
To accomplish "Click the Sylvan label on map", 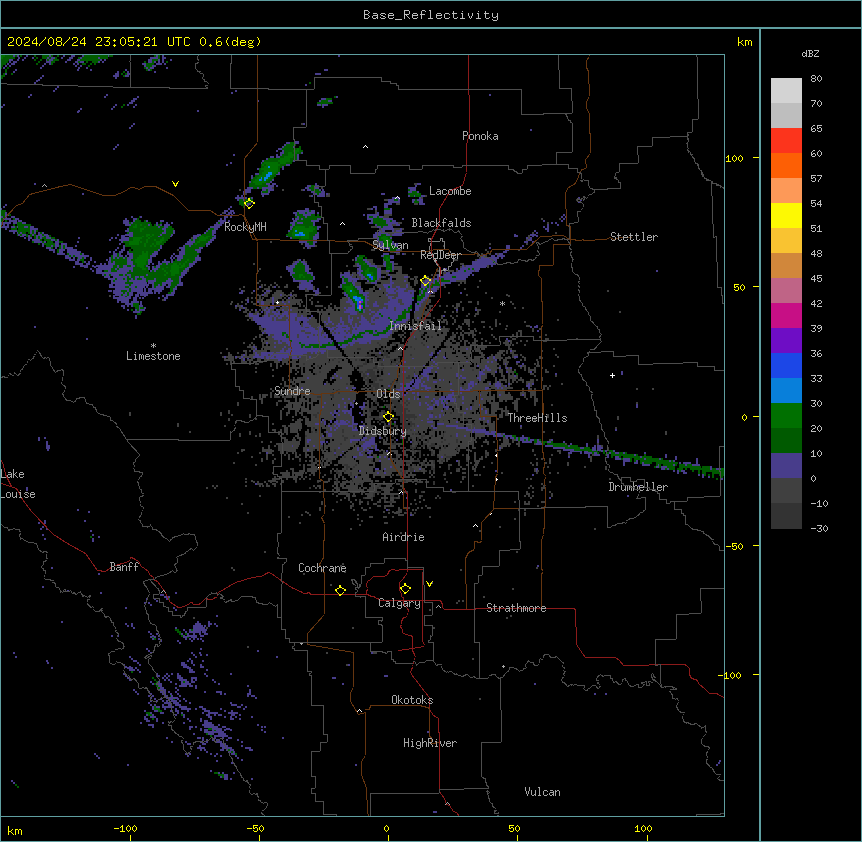I will [x=390, y=245].
